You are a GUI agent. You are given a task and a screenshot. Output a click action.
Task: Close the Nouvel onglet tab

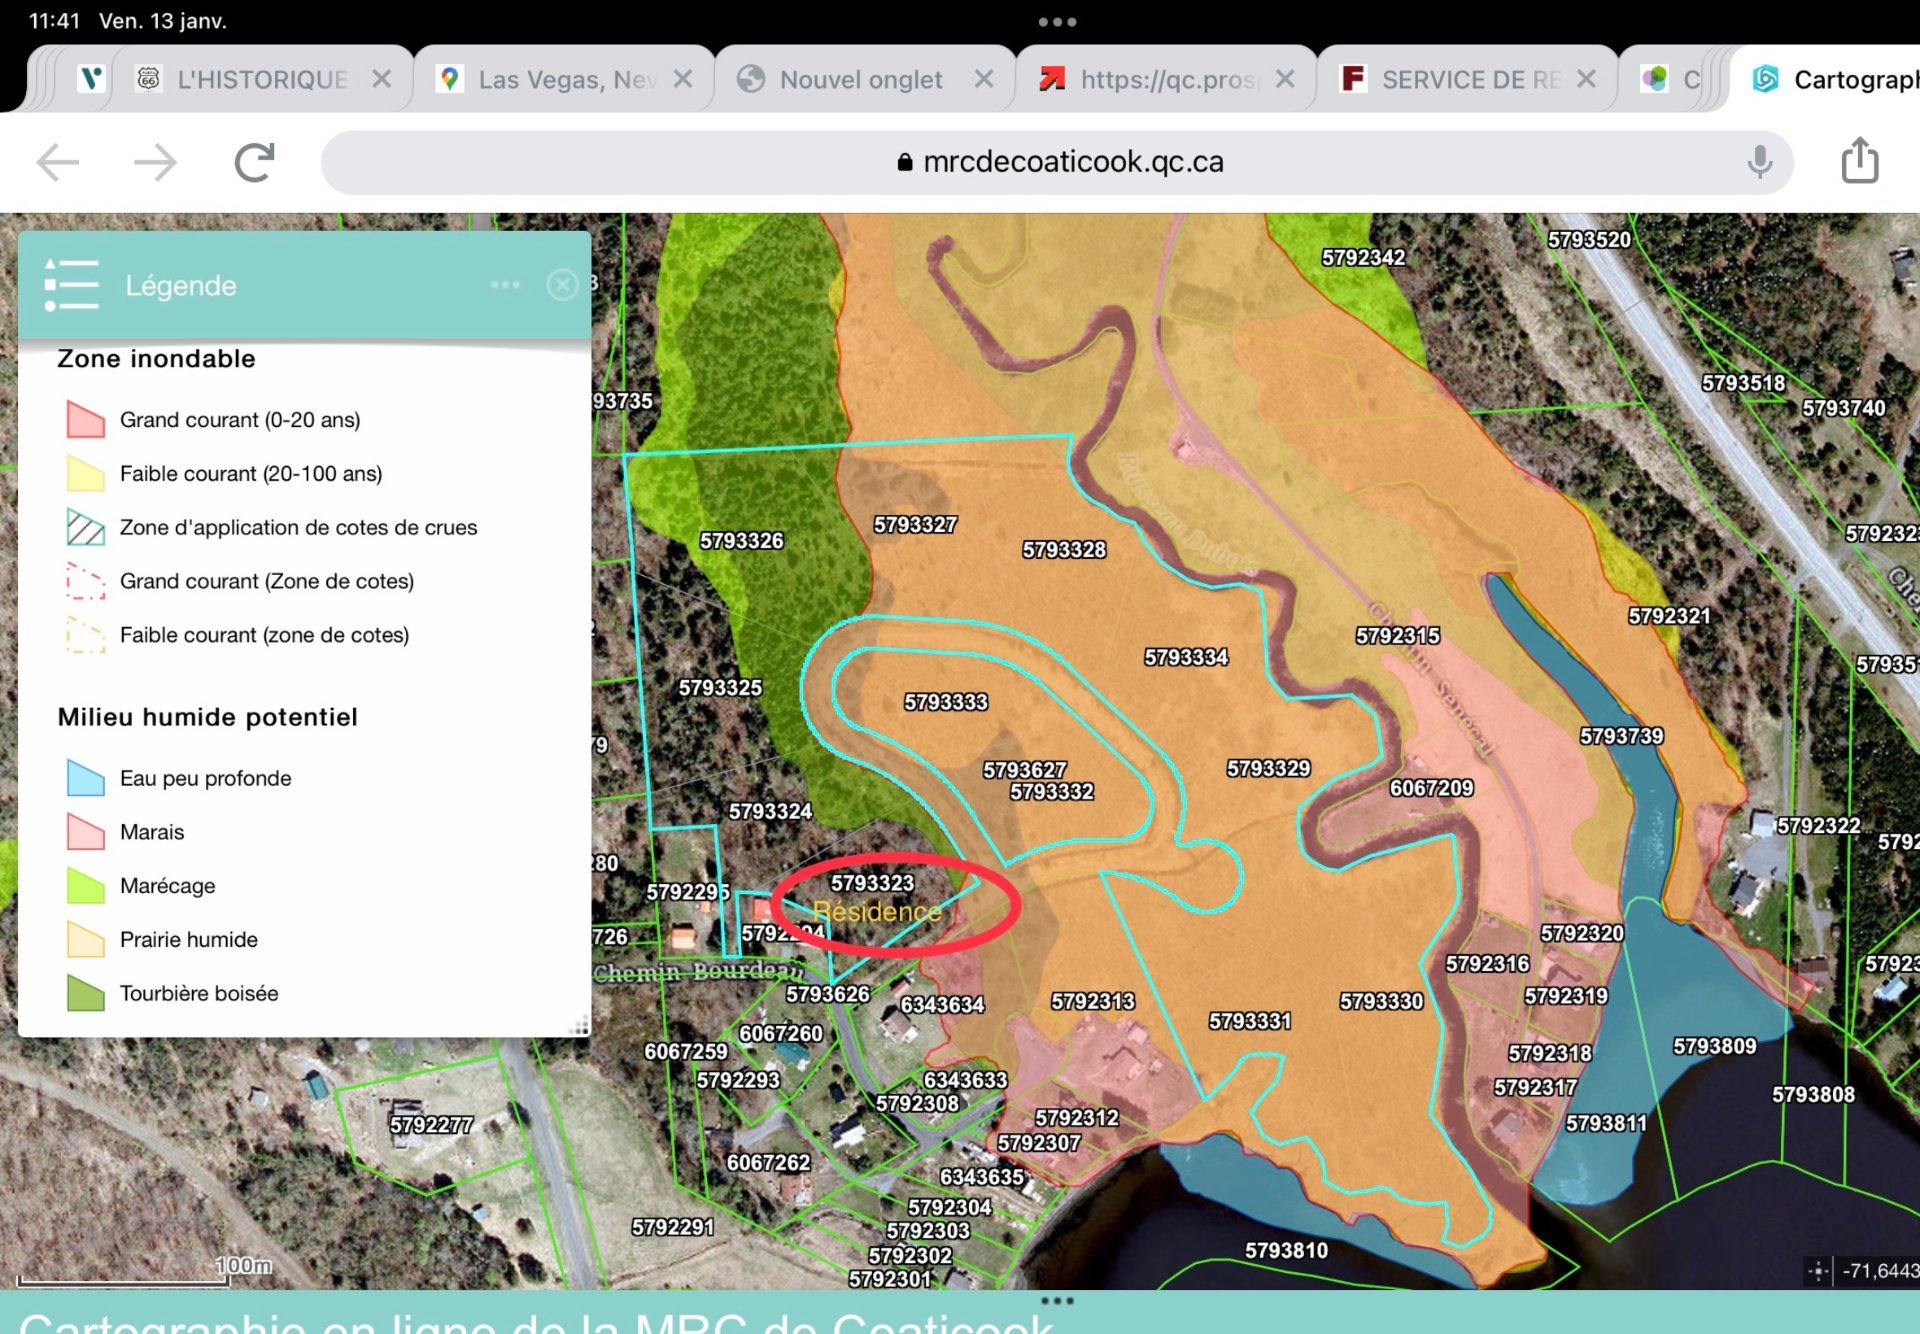[x=984, y=79]
